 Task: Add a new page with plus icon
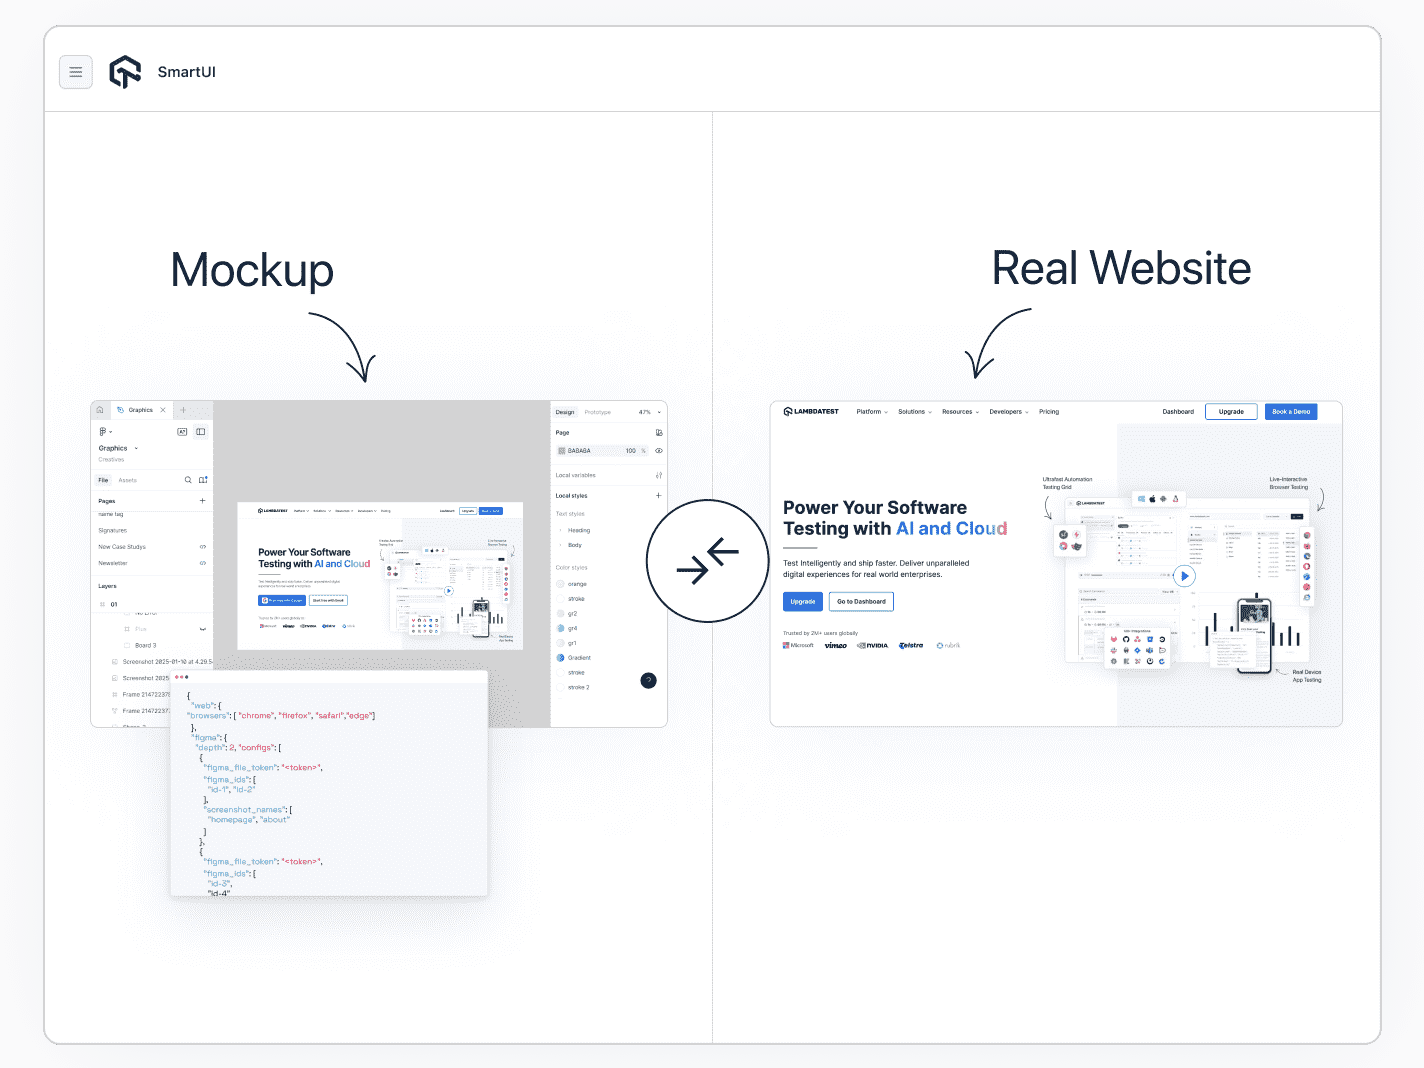(202, 501)
